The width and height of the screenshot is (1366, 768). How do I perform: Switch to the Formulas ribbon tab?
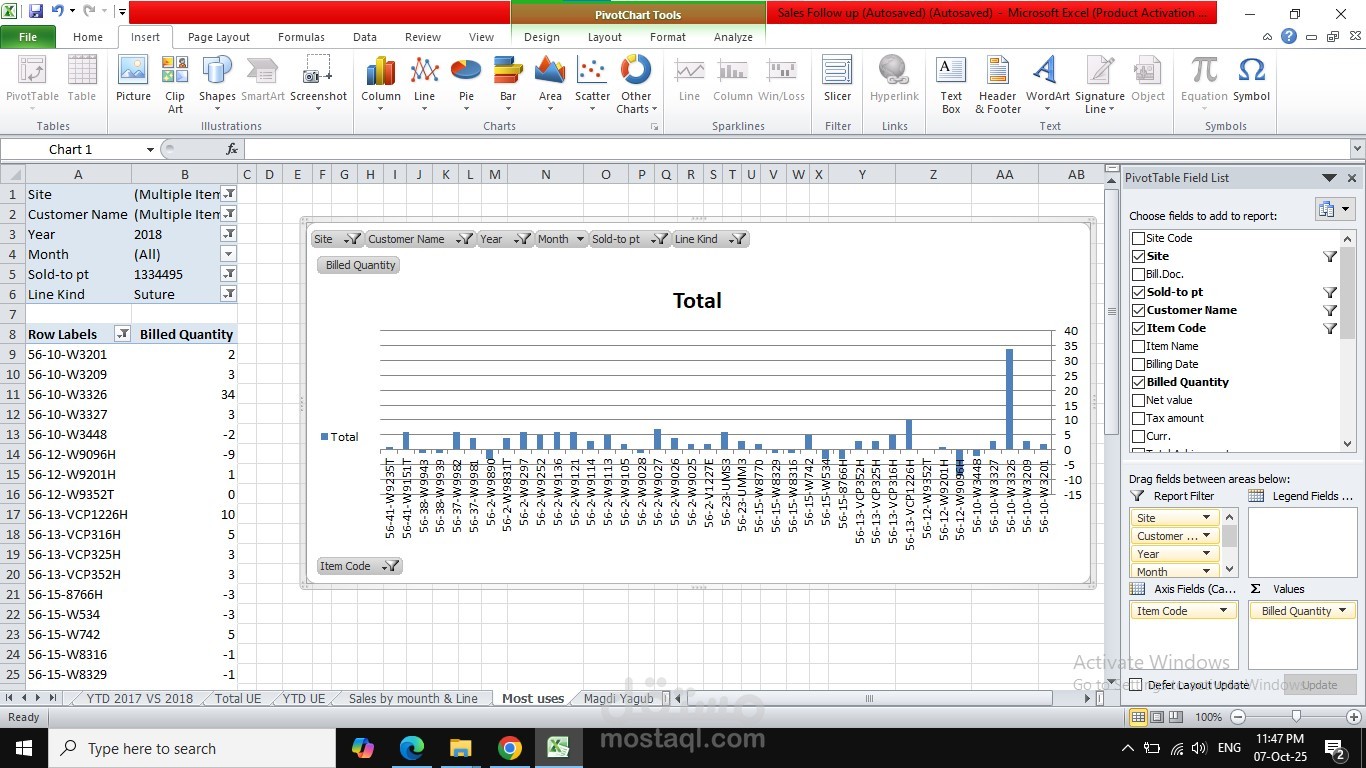pos(301,37)
